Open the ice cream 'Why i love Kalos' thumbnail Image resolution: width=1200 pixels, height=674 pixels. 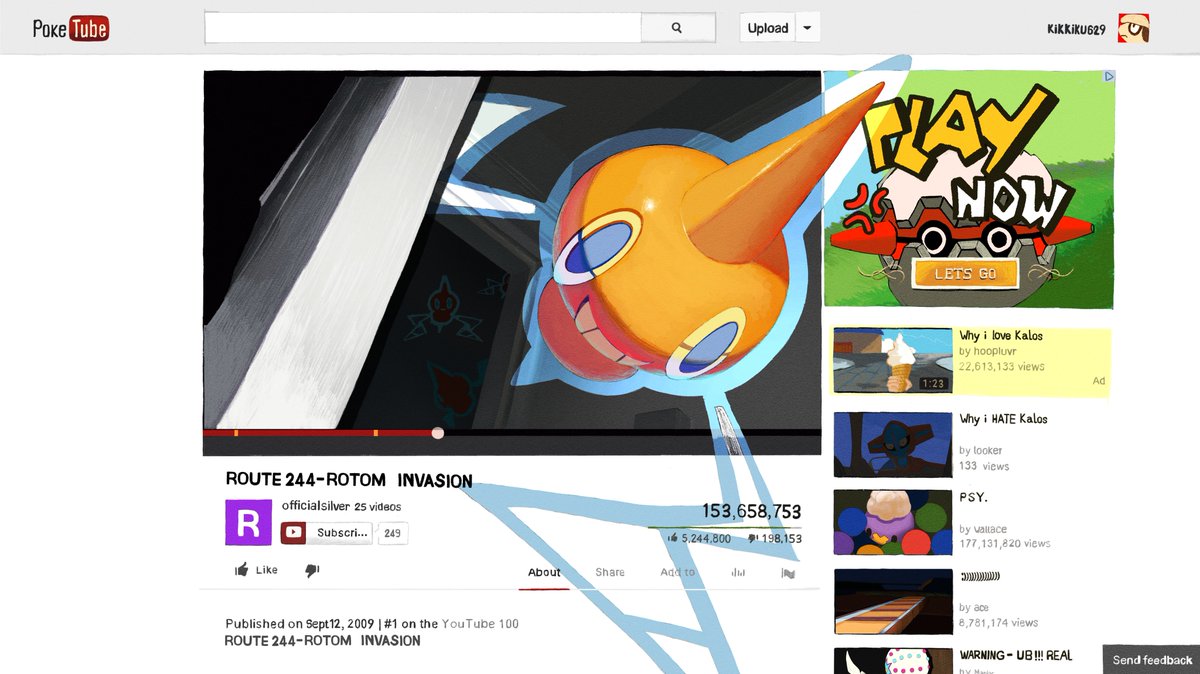point(893,360)
